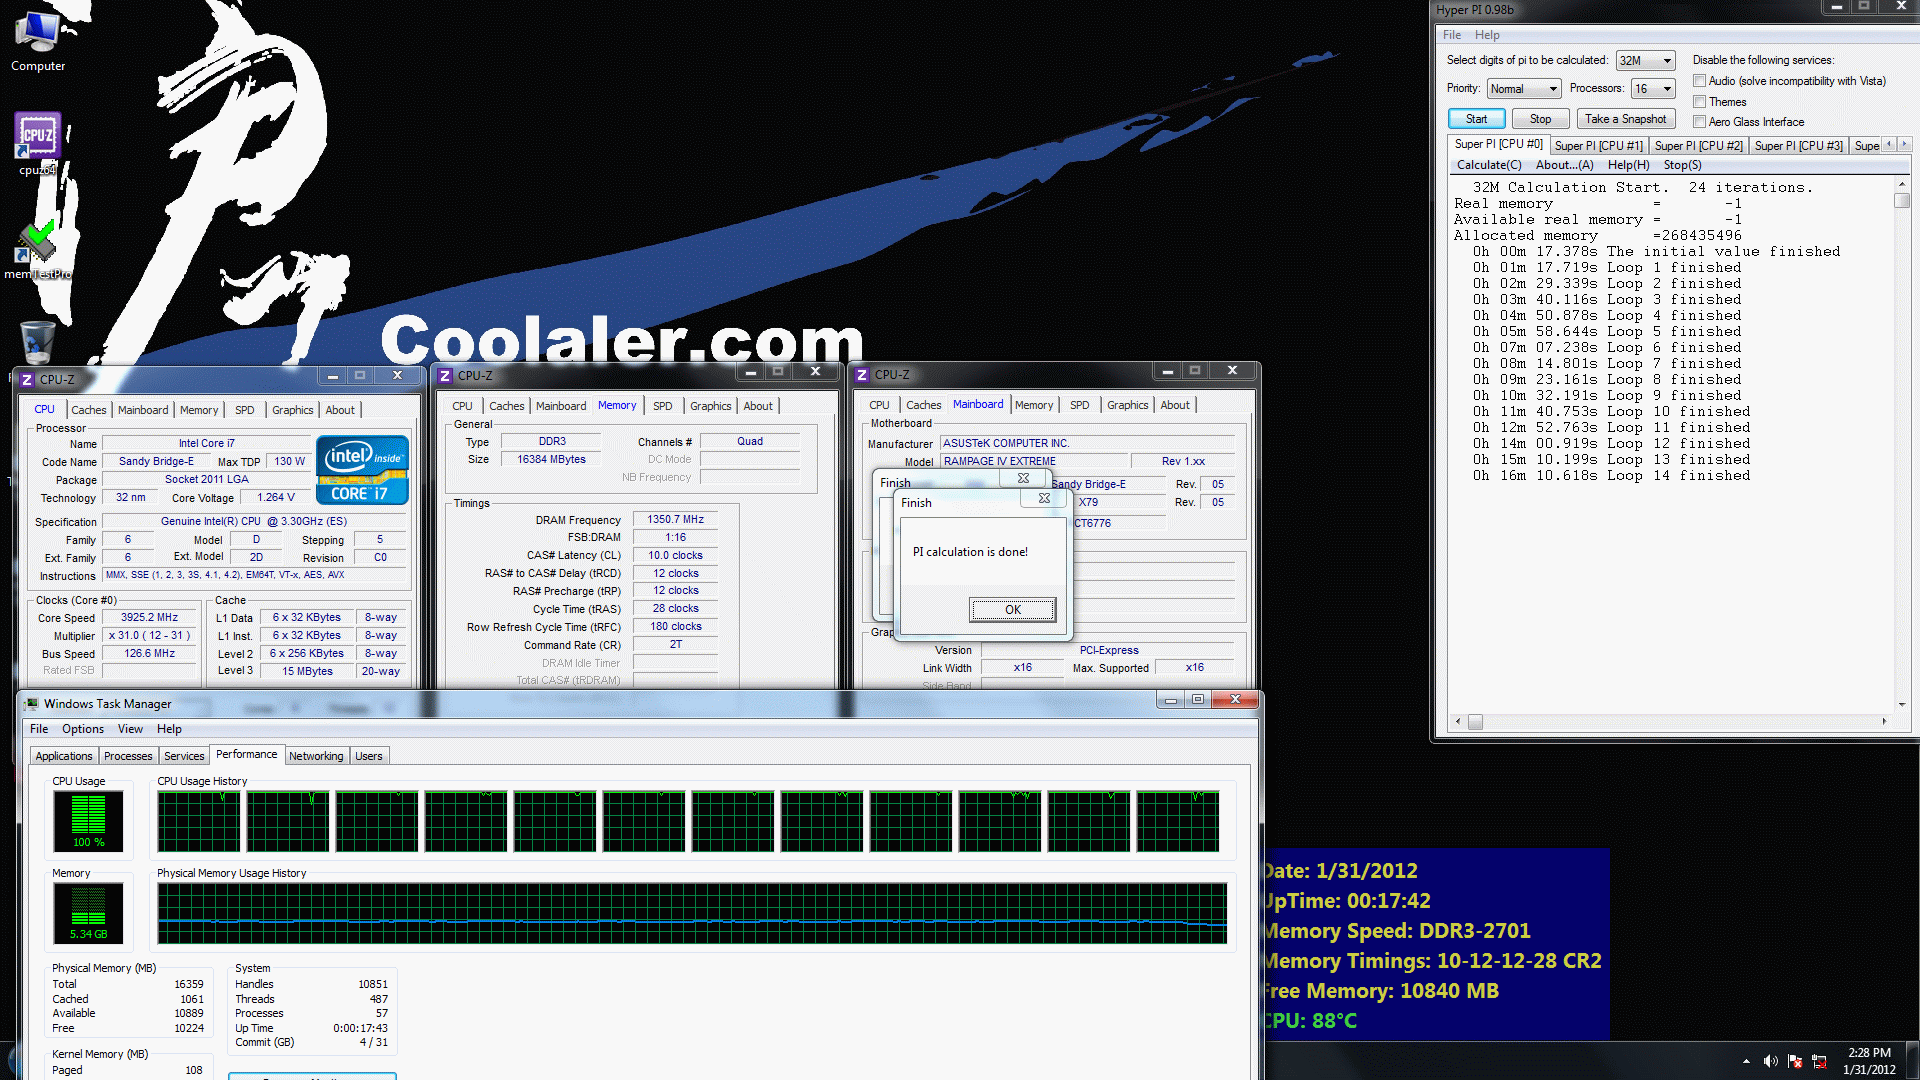1920x1080 pixels.
Task: Click the Intel Core i7 inside logo
Action: click(362, 470)
